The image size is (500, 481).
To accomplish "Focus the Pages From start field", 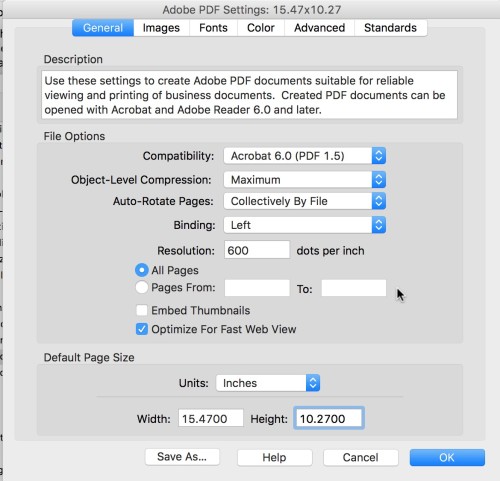I will coord(257,288).
